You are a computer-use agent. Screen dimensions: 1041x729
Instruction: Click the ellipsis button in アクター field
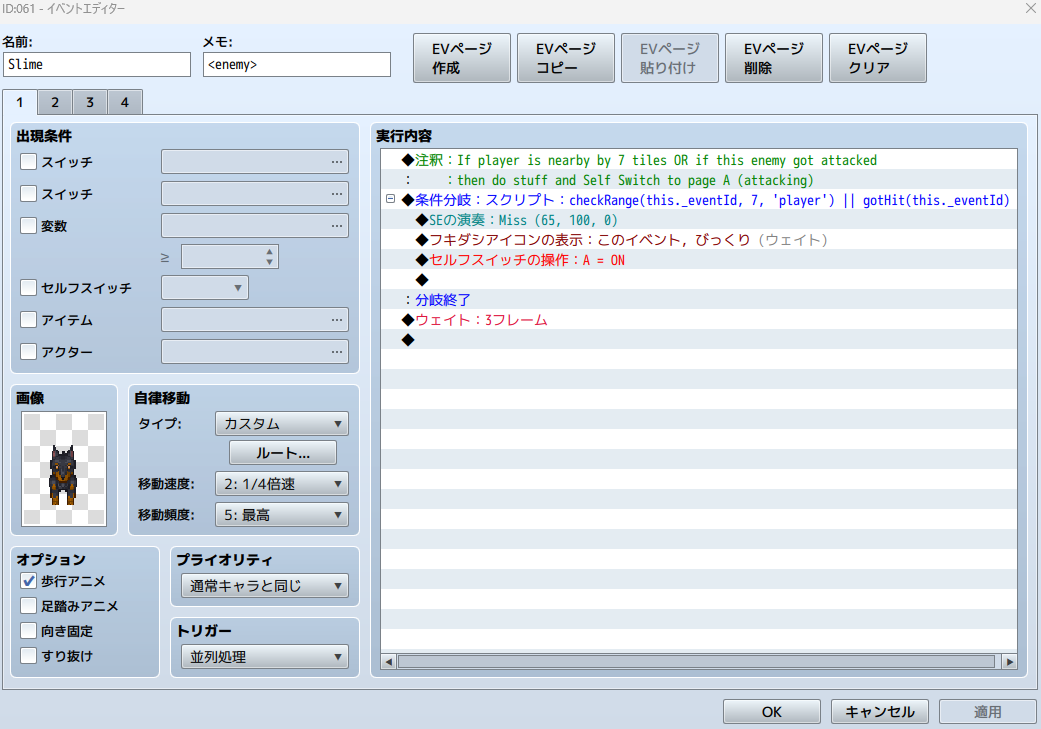coord(337,351)
